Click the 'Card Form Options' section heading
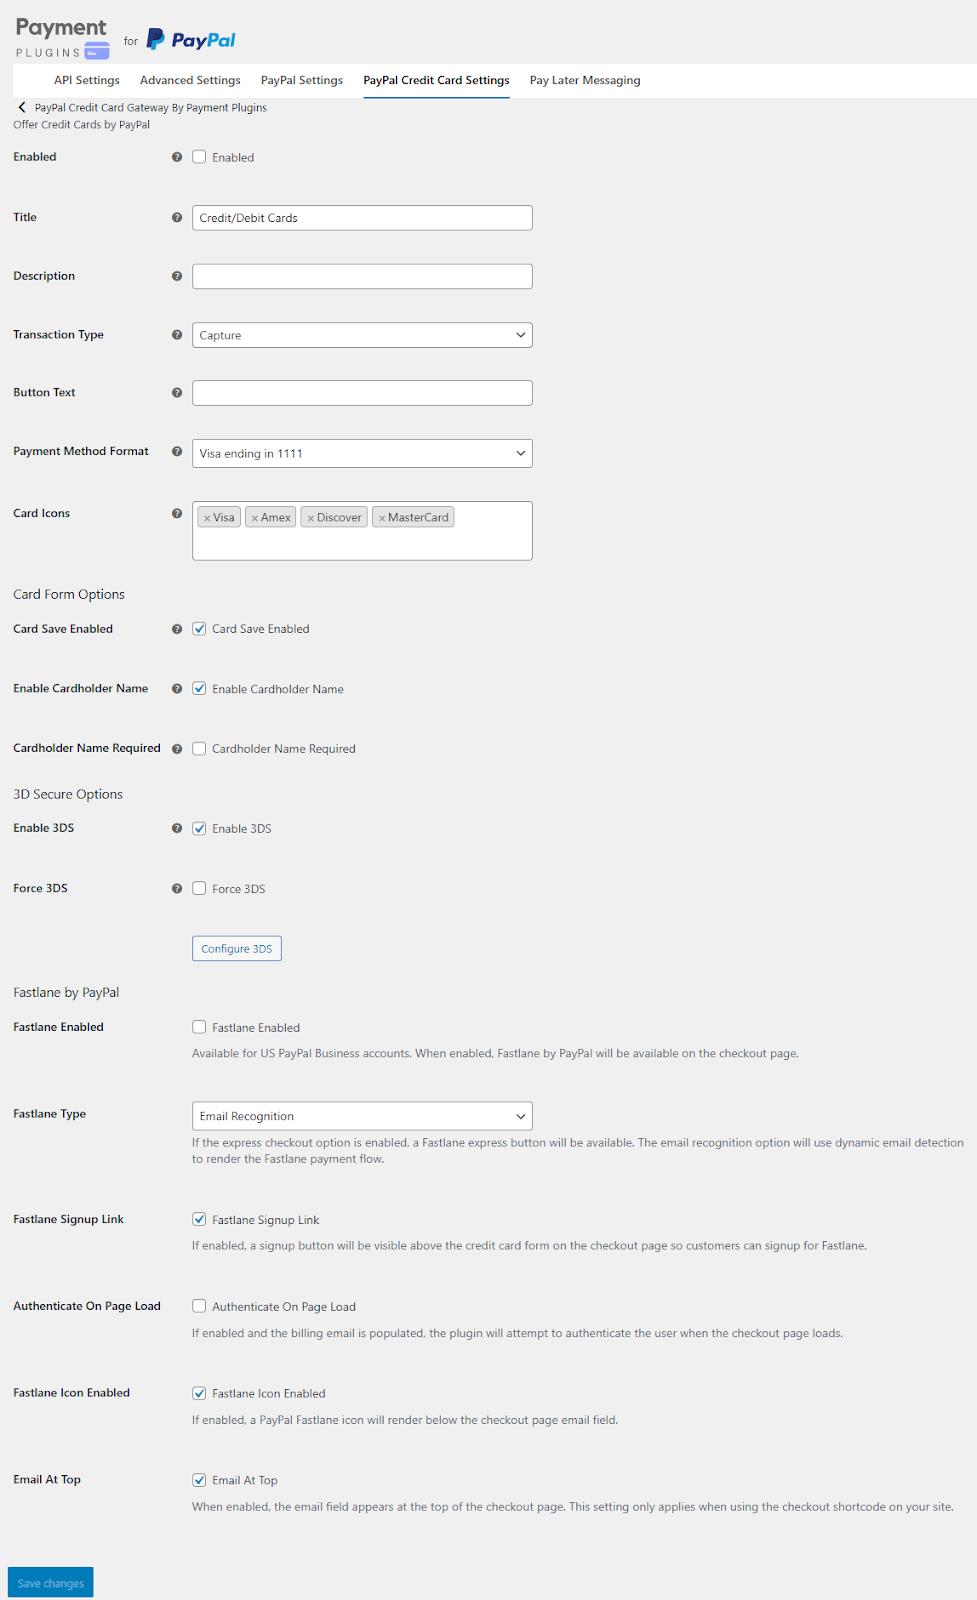This screenshot has height=1600, width=977. (x=69, y=594)
